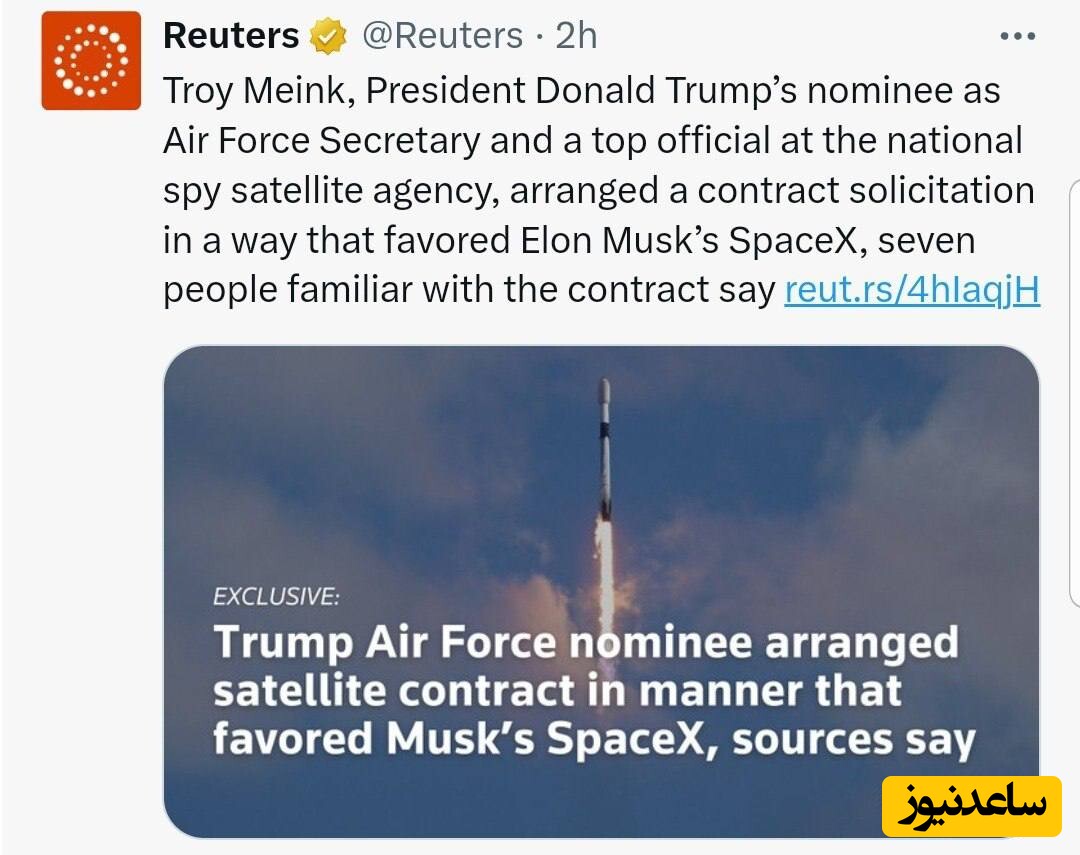This screenshot has height=855, width=1080.
Task: Click the rocket's exhaust flame in the photo
Action: [x=604, y=560]
